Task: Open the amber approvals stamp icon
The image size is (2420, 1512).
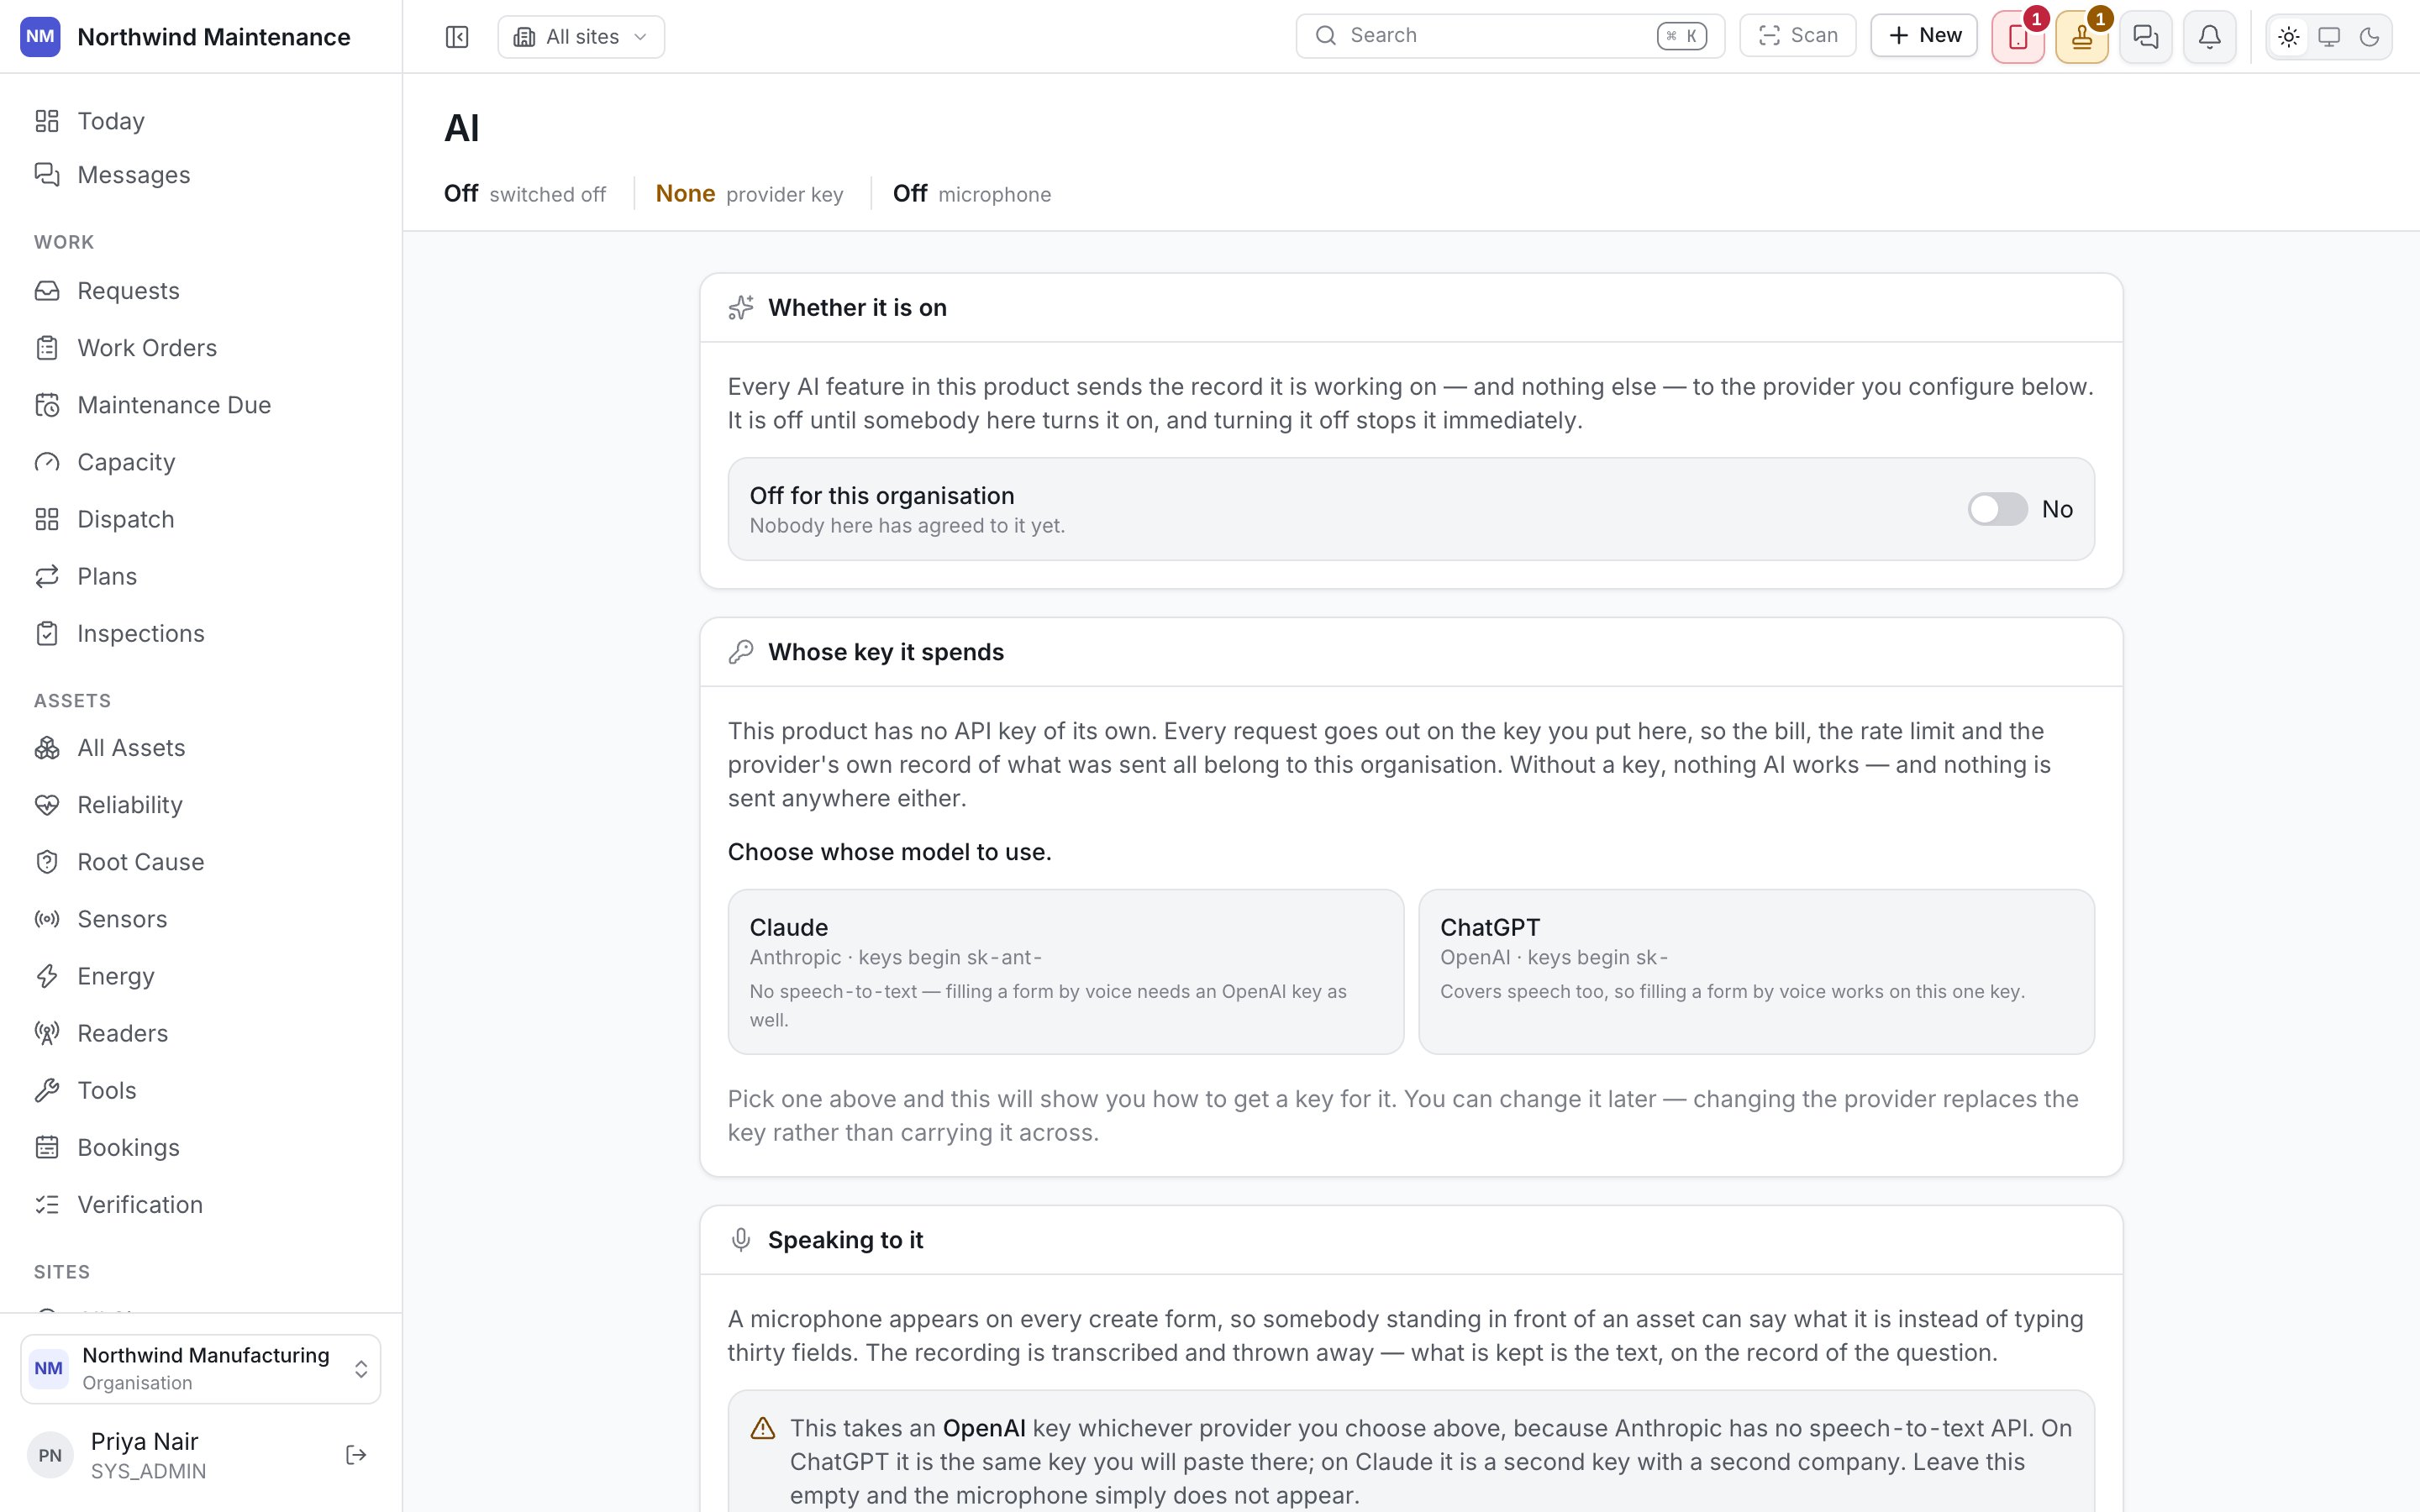Action: 2082,38
